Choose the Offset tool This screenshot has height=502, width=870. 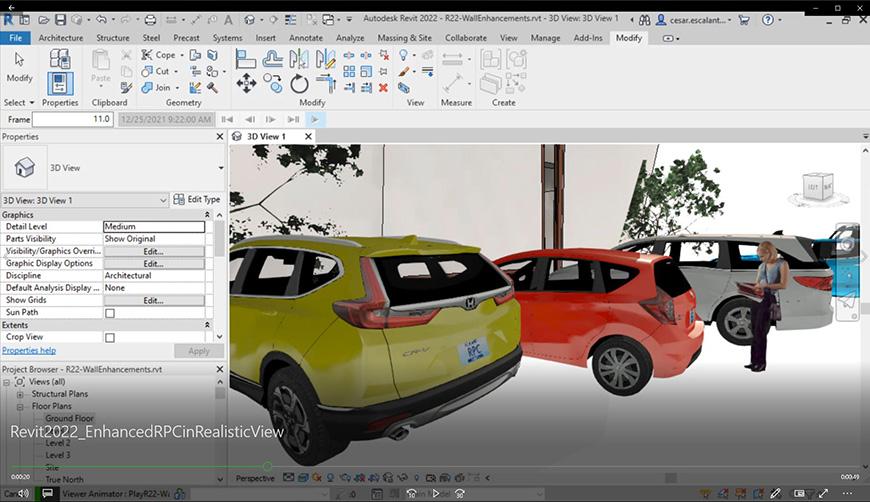pyautogui.click(x=272, y=58)
